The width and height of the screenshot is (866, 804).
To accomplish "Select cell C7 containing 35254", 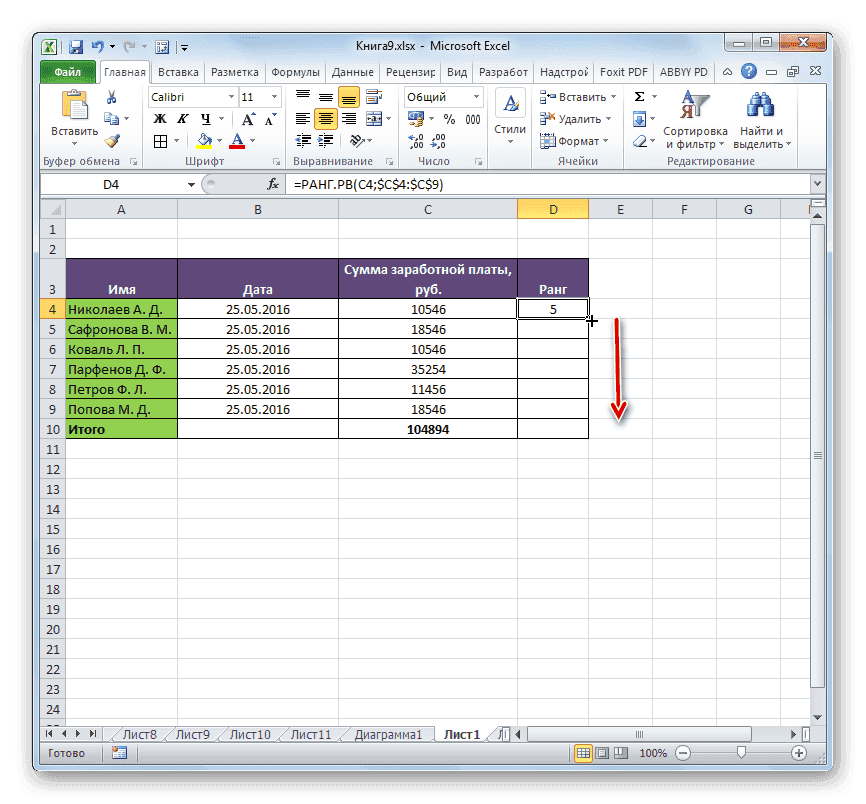I will [427, 369].
